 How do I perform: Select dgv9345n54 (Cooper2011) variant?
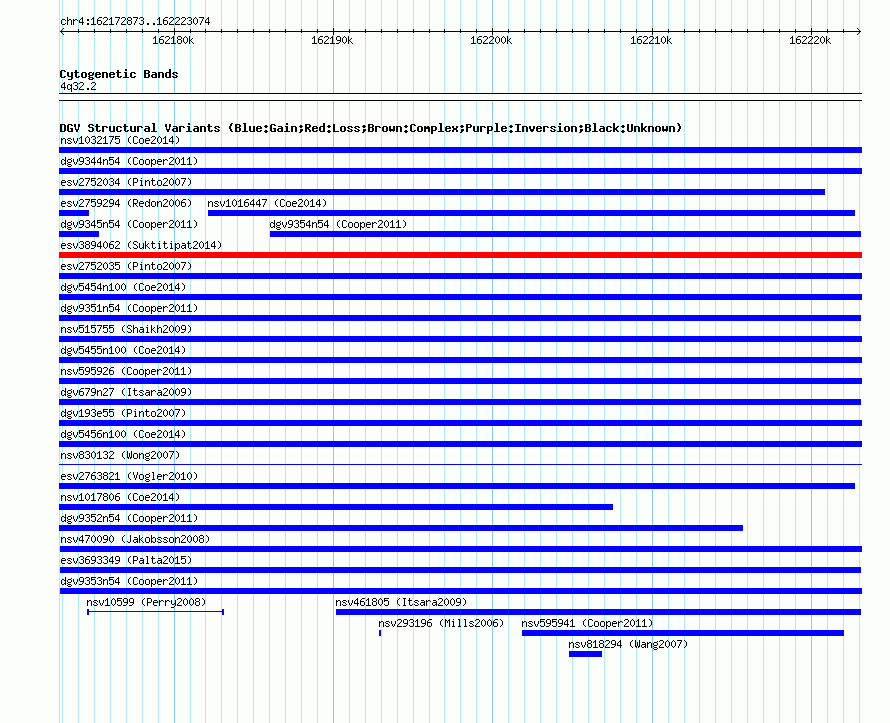click(x=79, y=234)
